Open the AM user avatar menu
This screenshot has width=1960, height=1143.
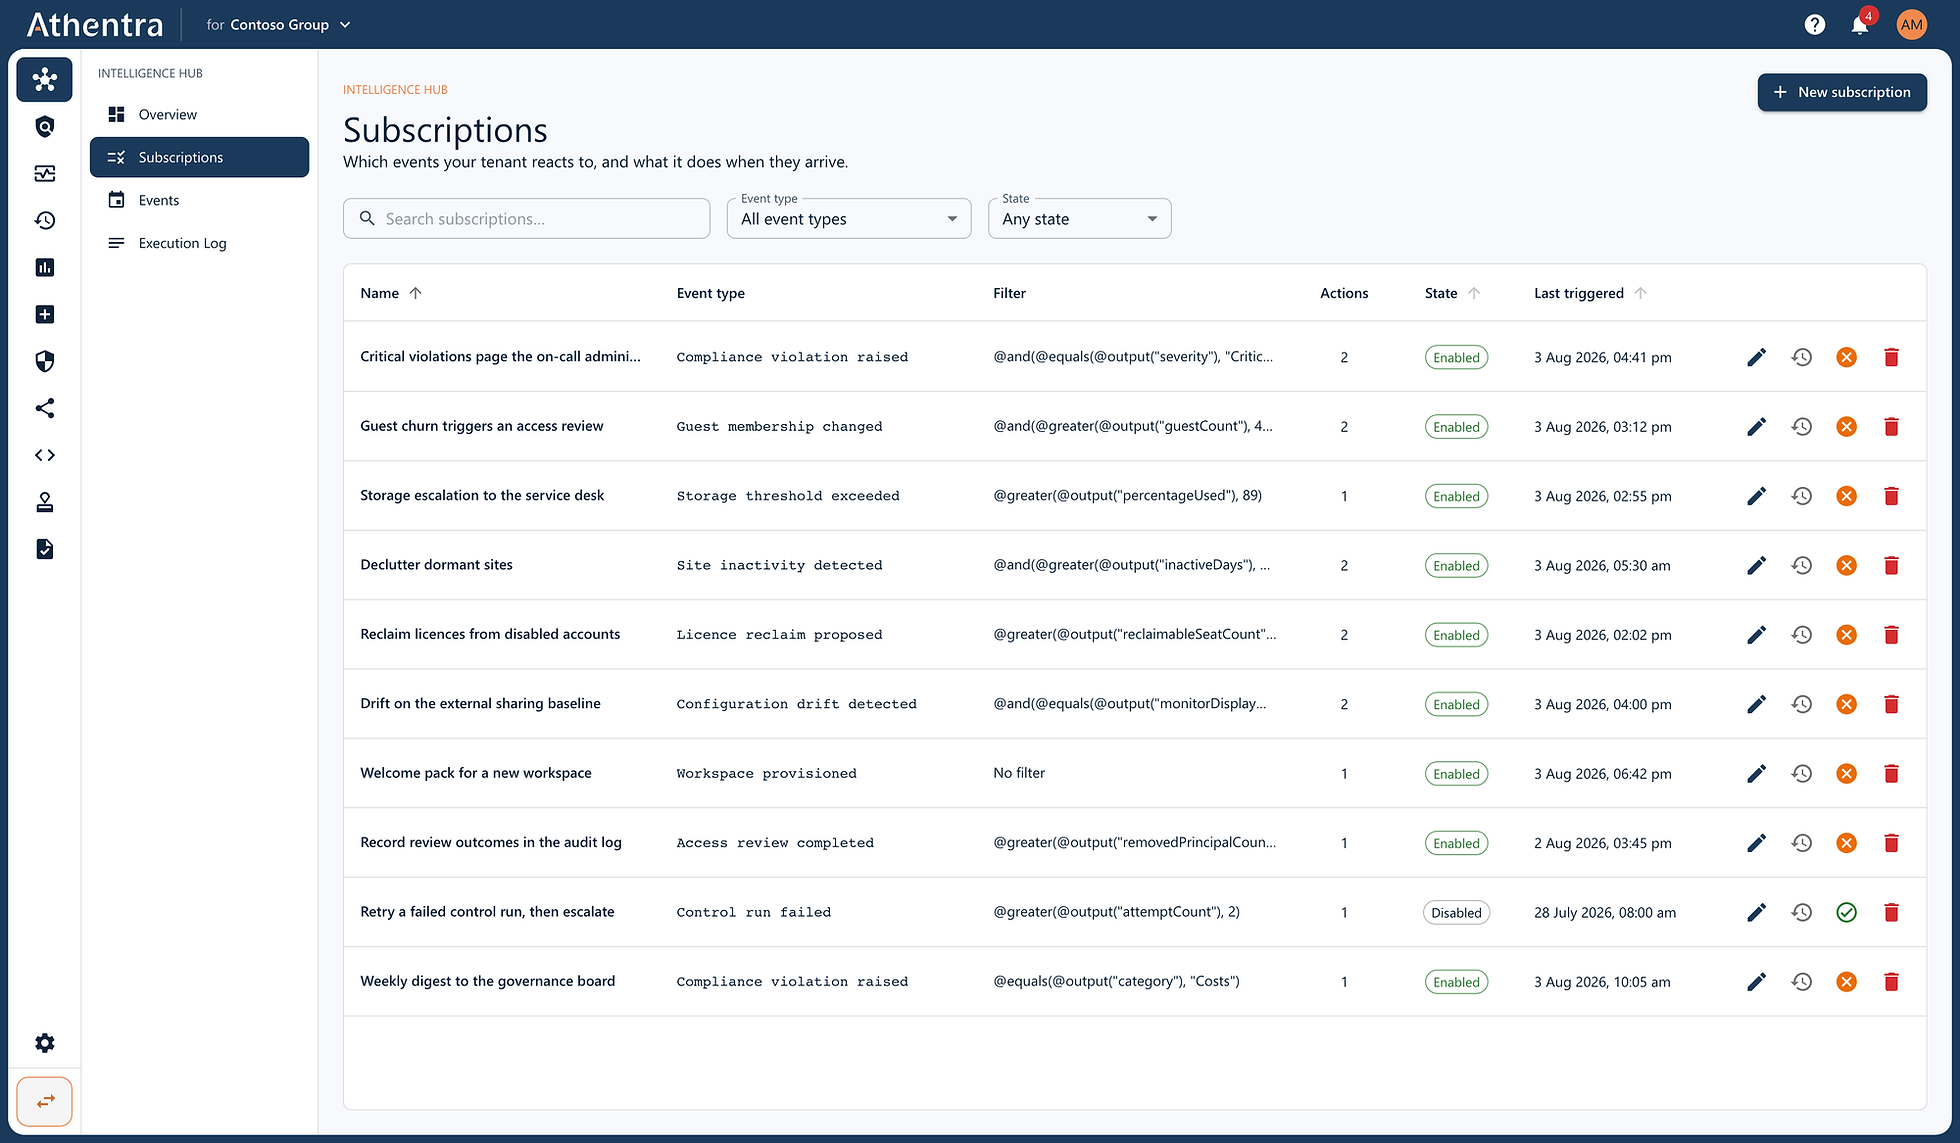click(x=1911, y=25)
